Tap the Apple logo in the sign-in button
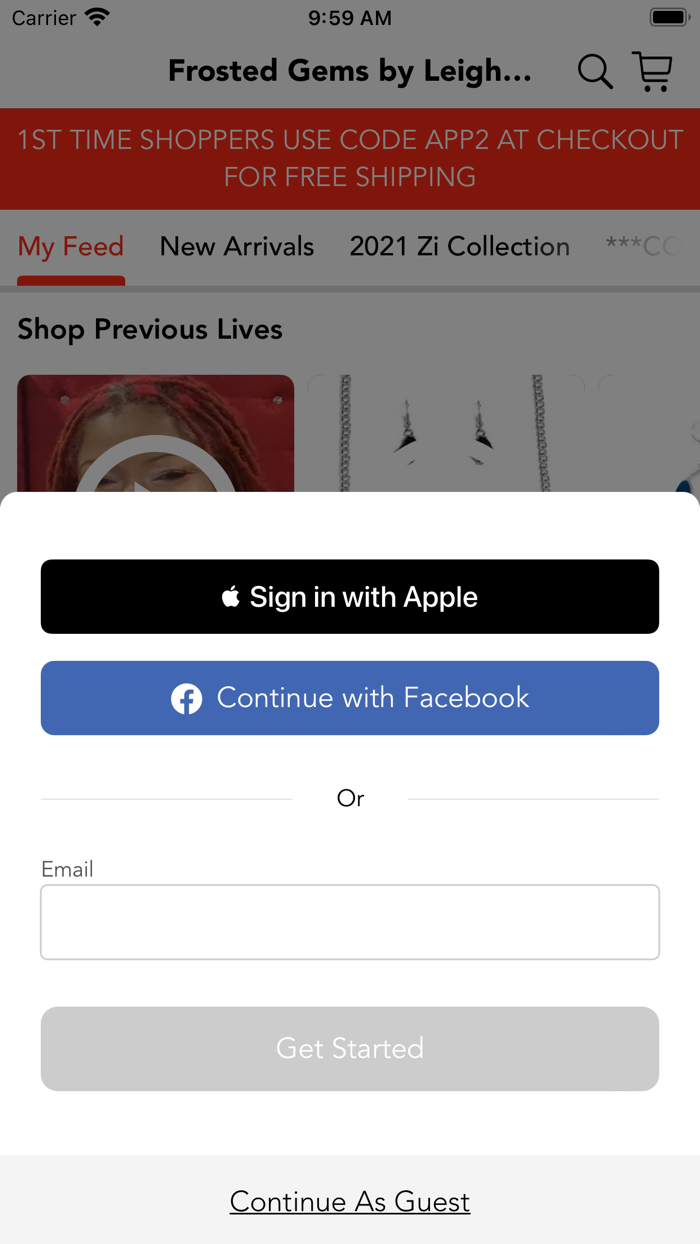The image size is (700, 1244). coord(231,597)
